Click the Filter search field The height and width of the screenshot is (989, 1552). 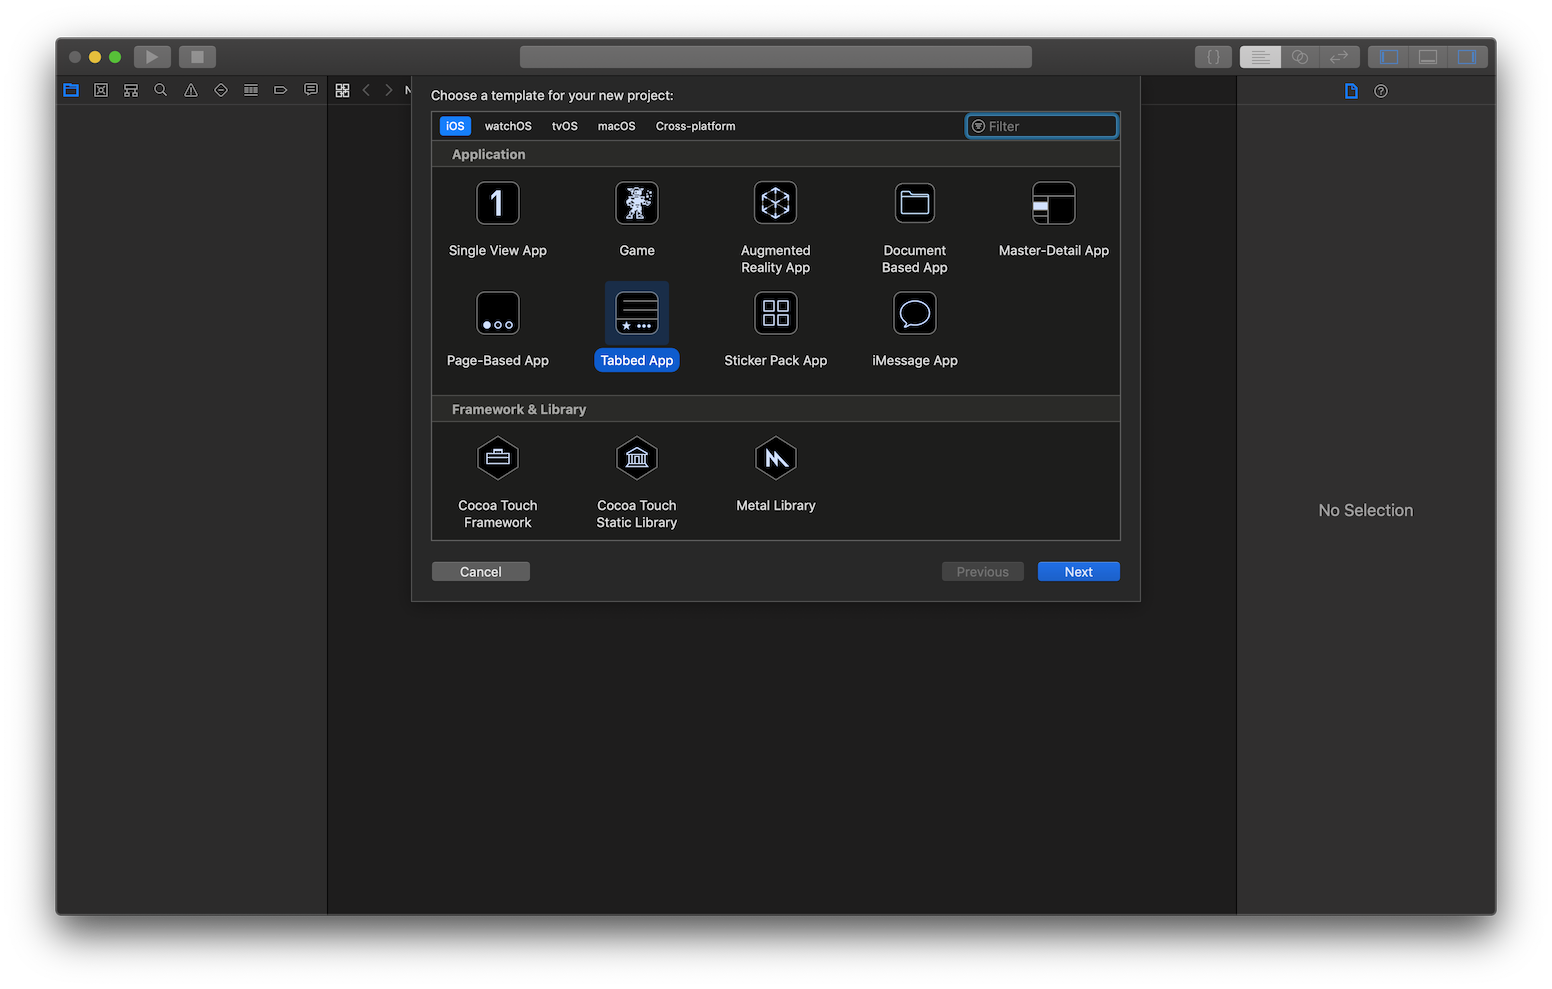coord(1041,126)
